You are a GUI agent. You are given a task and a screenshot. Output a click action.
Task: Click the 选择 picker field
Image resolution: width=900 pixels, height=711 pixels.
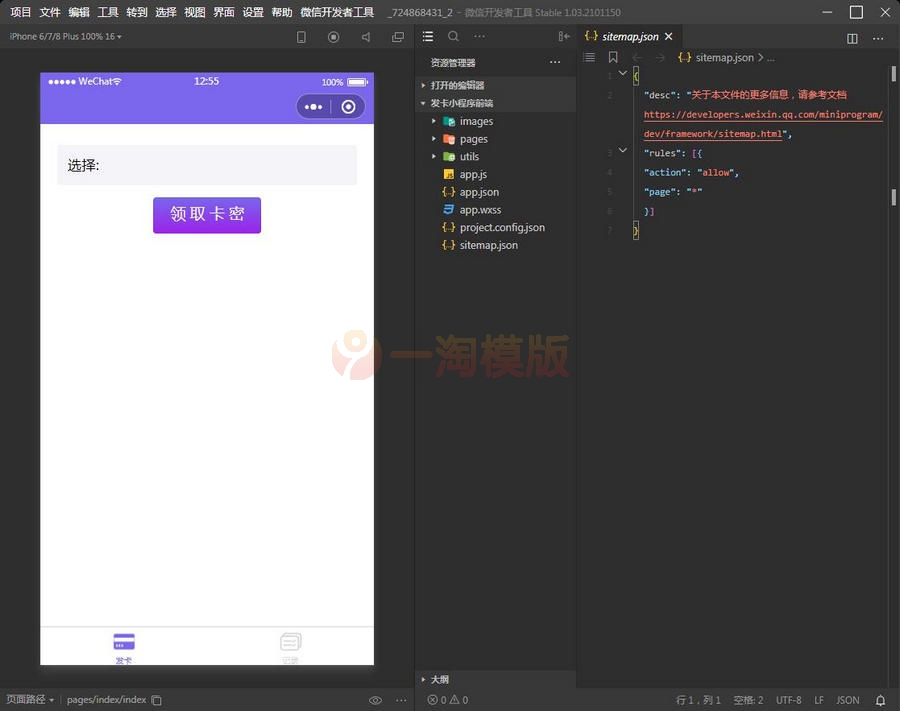207,165
